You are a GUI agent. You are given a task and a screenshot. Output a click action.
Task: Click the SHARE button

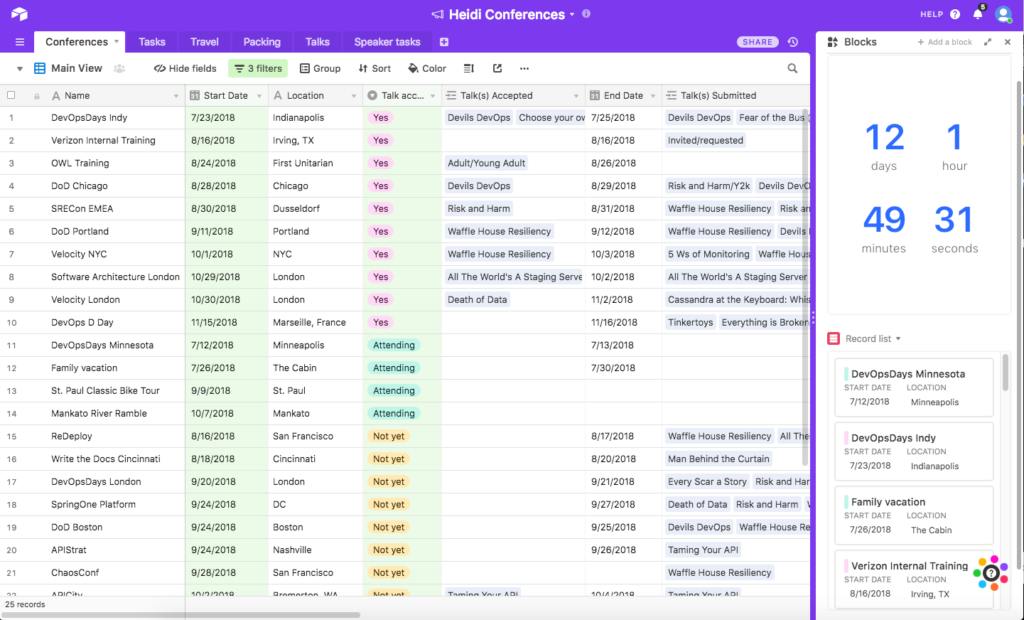pyautogui.click(x=758, y=42)
